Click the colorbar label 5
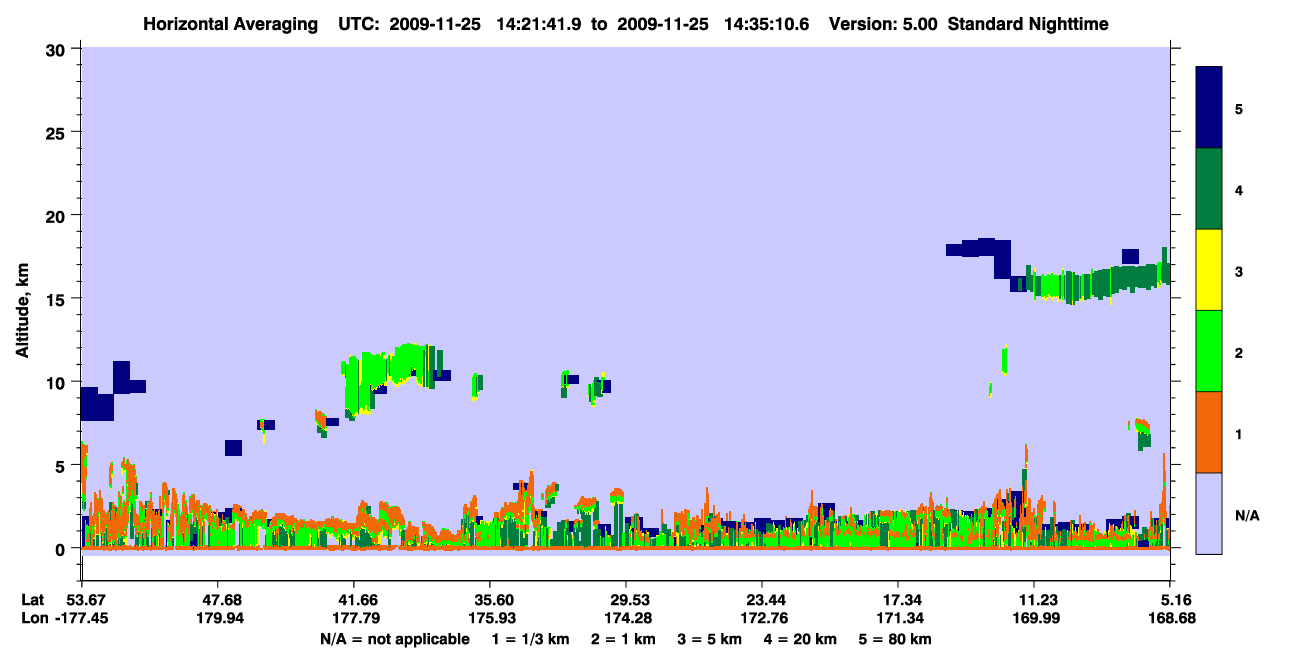Screen dimensions: 1300x667 [x=1239, y=108]
